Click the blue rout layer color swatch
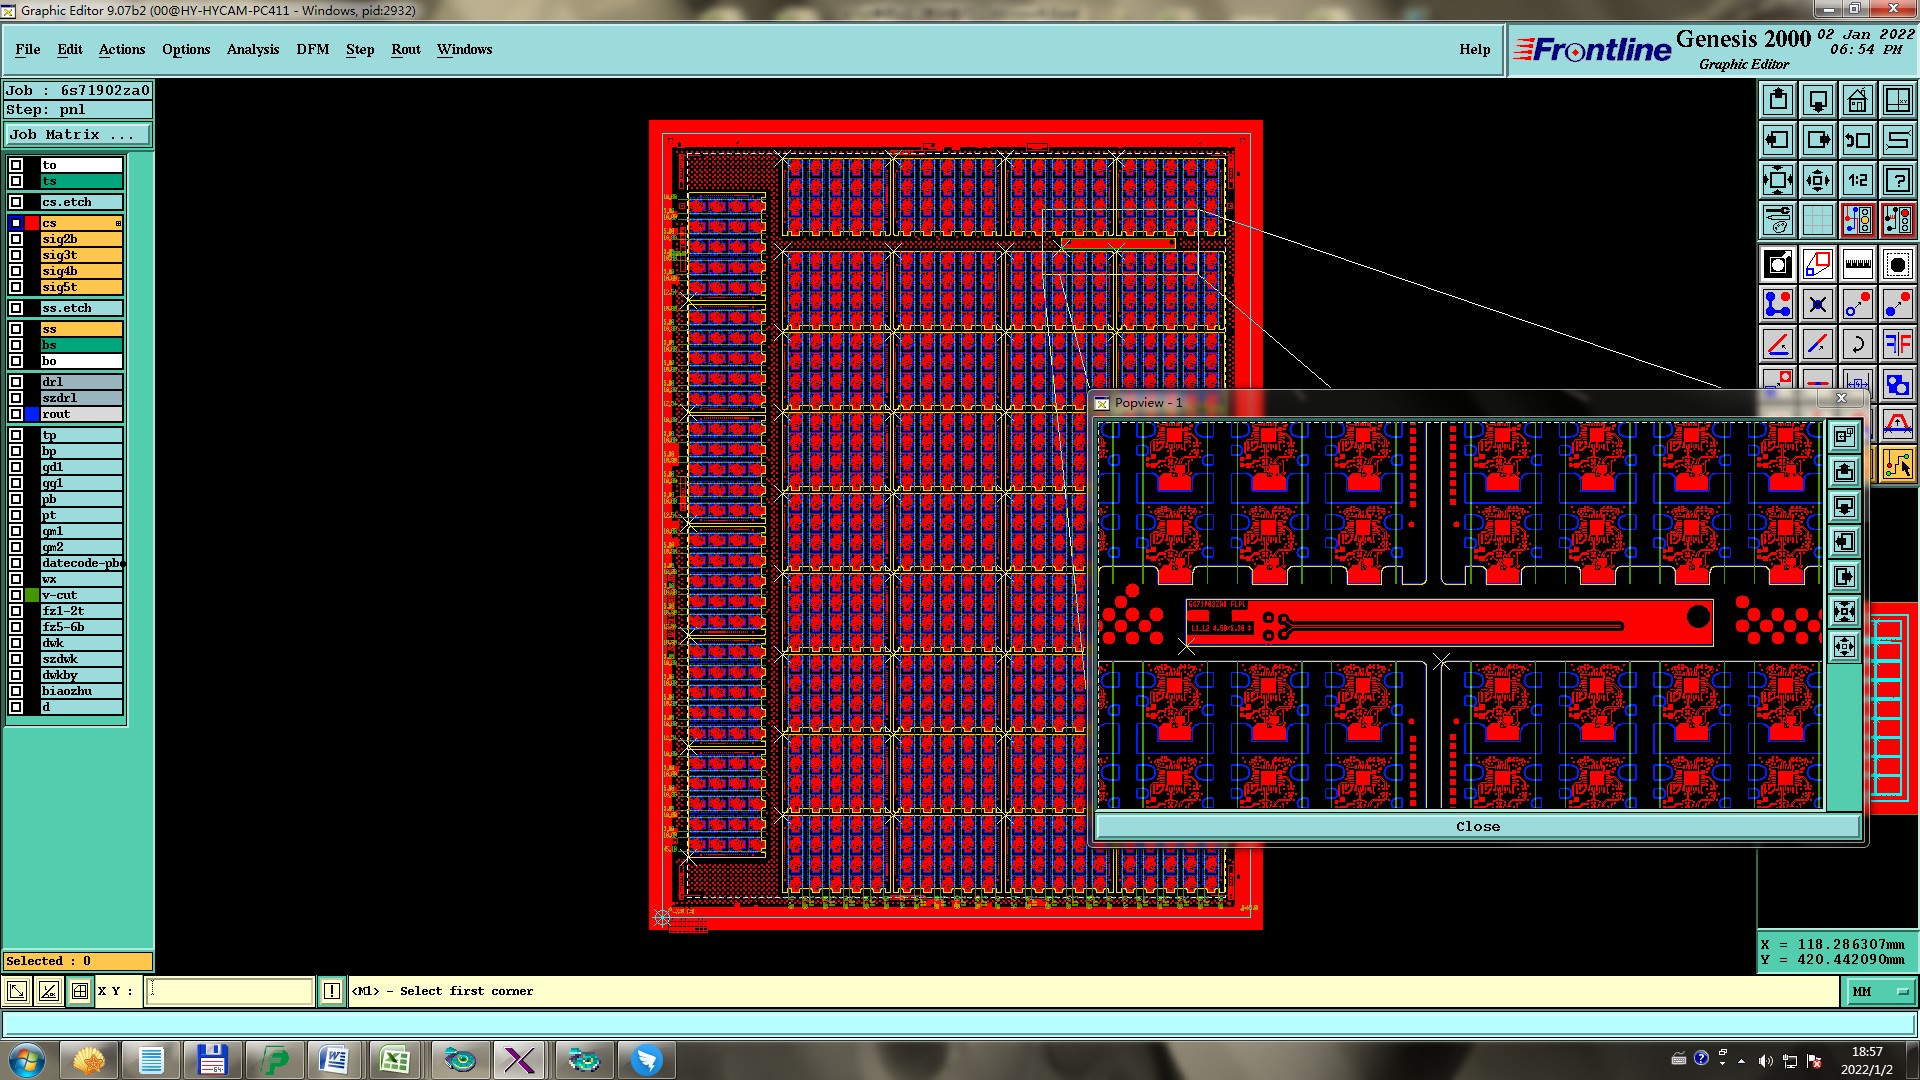This screenshot has width=1920, height=1080. [32, 414]
